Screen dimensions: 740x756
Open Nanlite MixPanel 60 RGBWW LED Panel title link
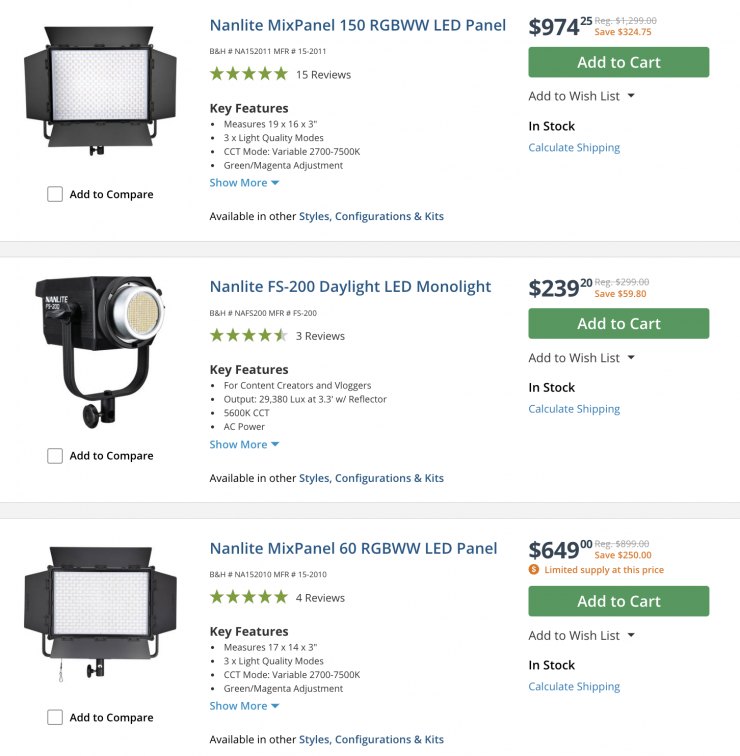(x=353, y=548)
